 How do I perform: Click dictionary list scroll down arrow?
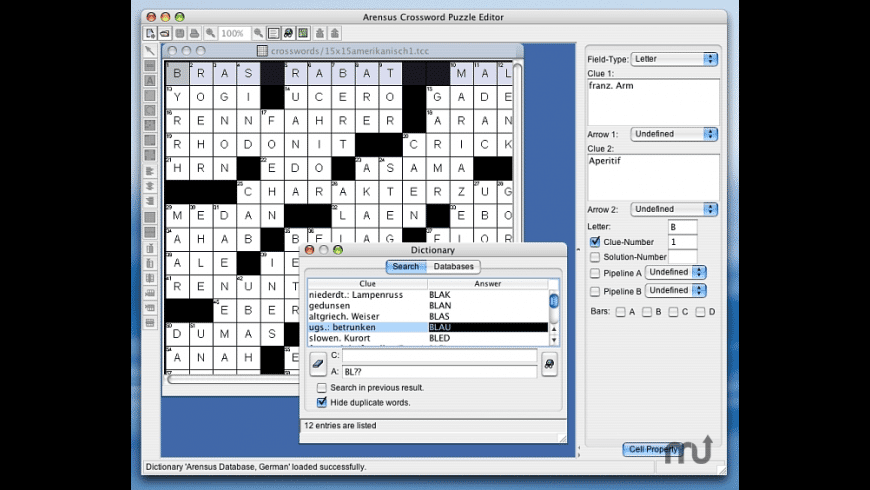tap(553, 340)
